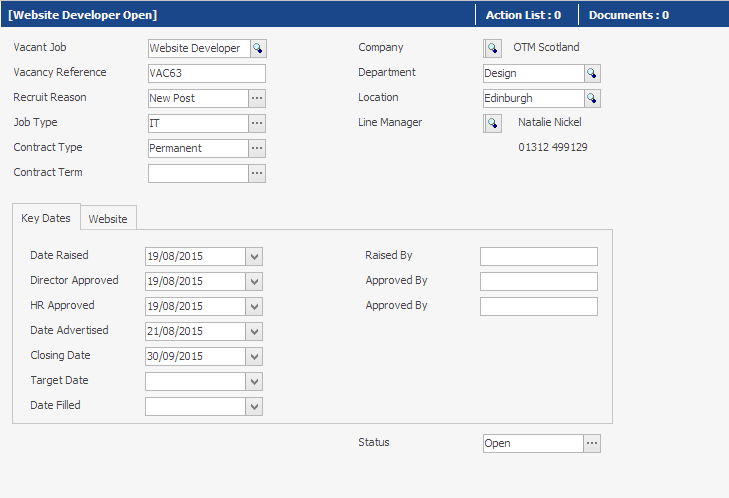Open the Recruit Reason ellipsis picker
The width and height of the screenshot is (729, 498).
[257, 99]
